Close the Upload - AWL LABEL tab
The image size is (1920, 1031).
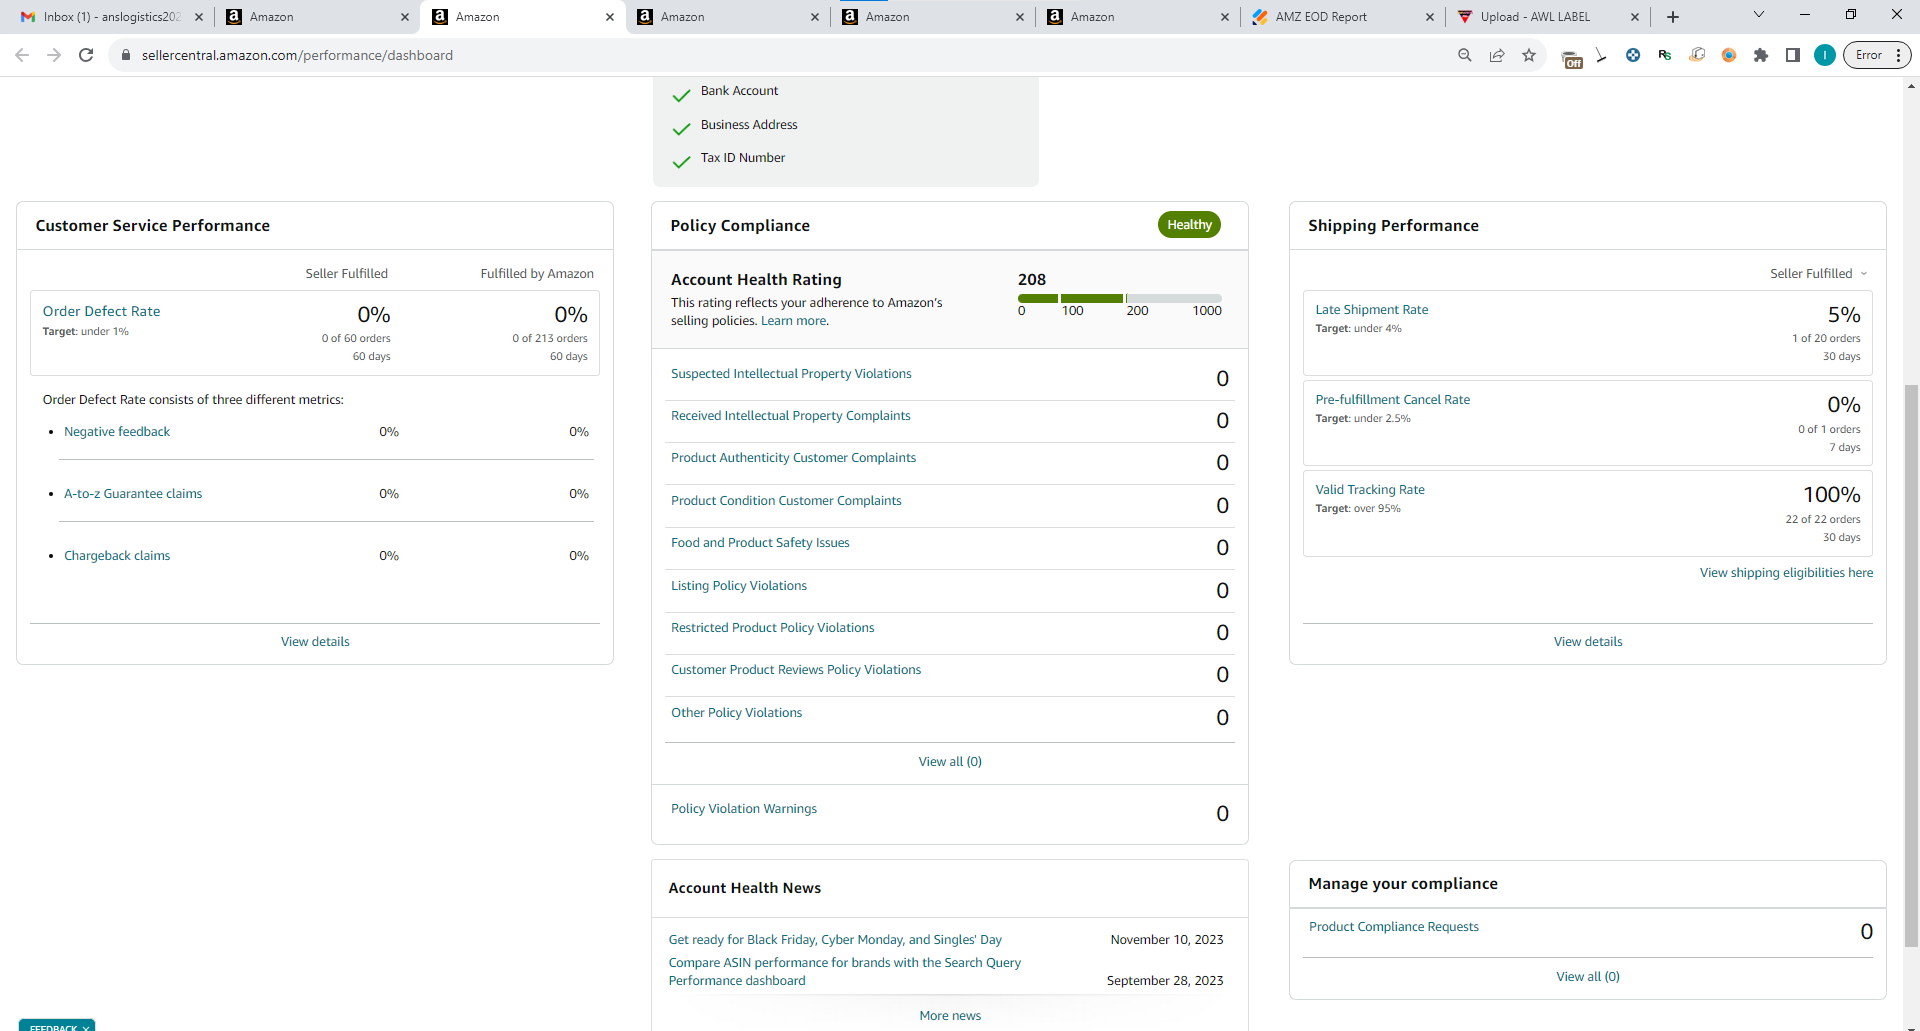[x=1635, y=17]
